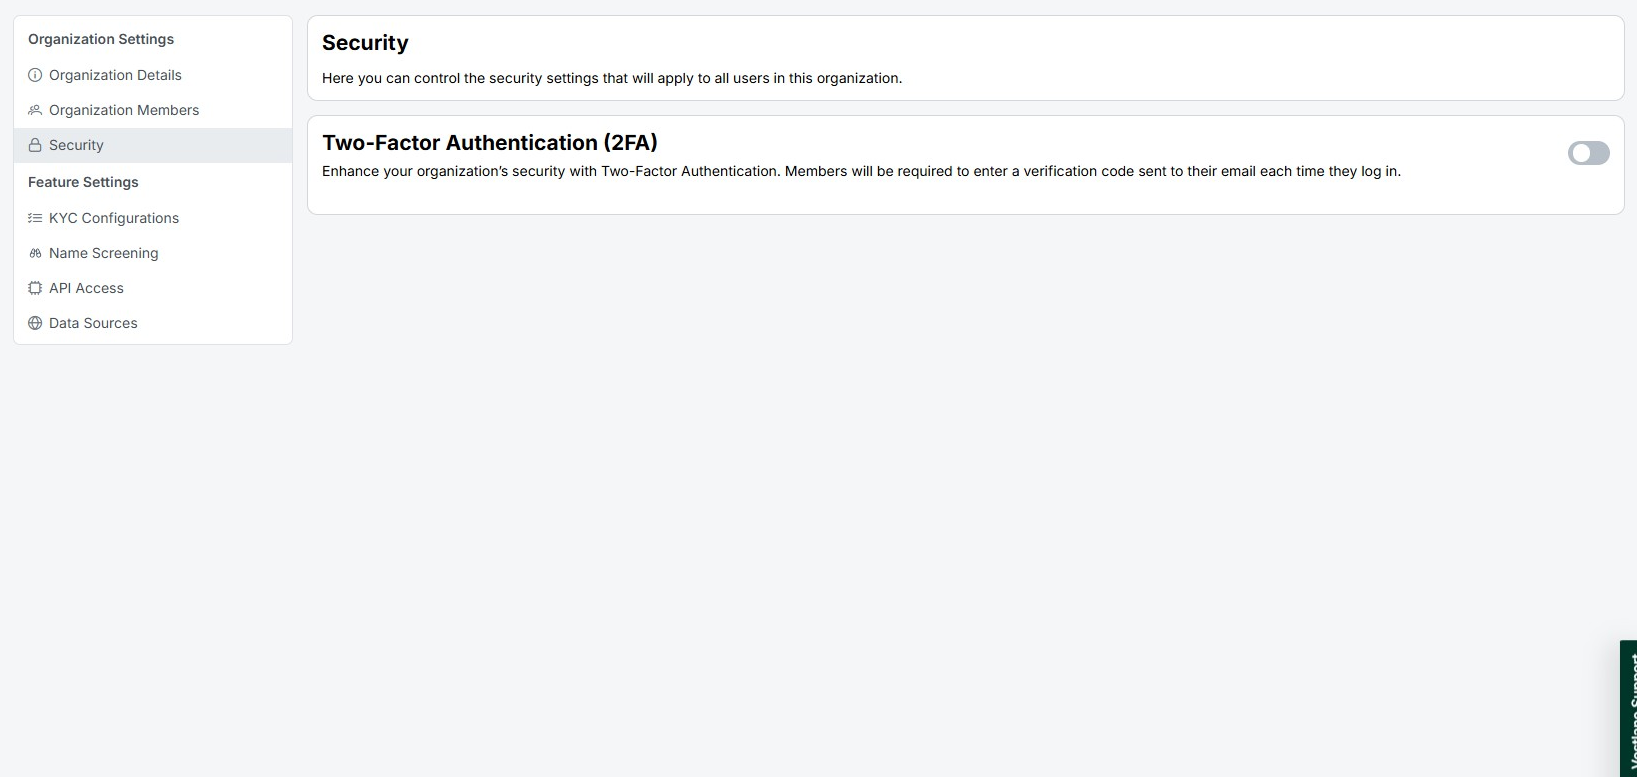Open the API Access settings page
The width and height of the screenshot is (1637, 777).
pyautogui.click(x=86, y=288)
